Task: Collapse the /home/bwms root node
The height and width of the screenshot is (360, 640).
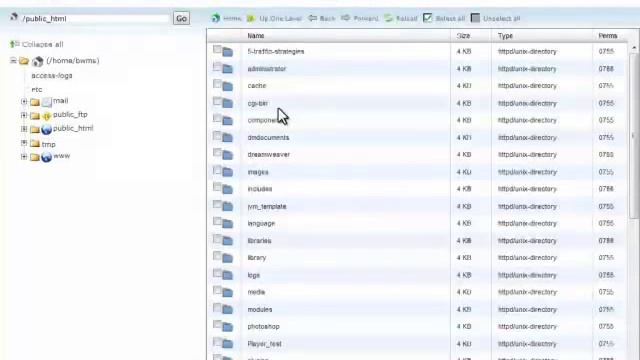Action: tap(13, 61)
